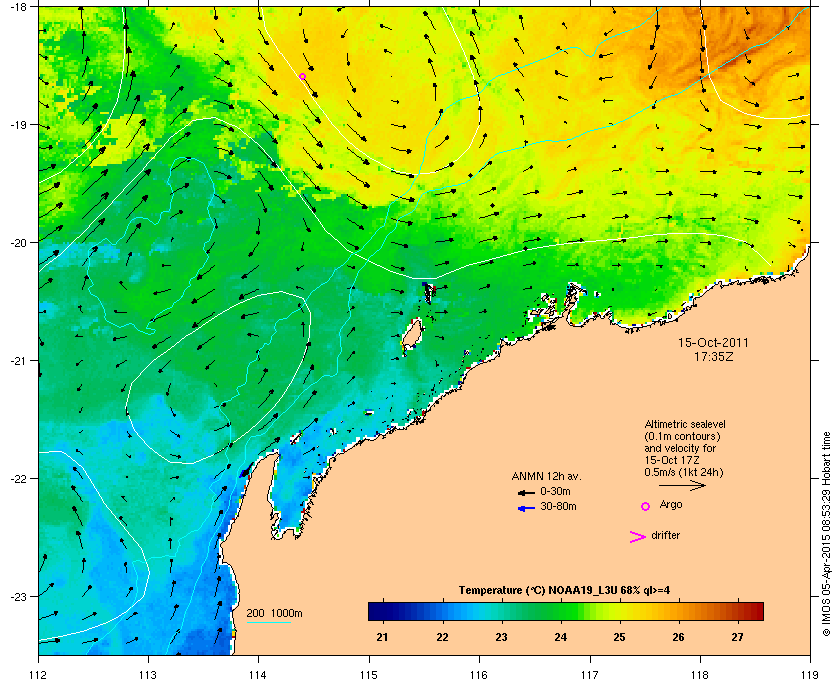
Task: Click the Temperature NOAA19_L3U colorbar title
Action: (x=564, y=590)
